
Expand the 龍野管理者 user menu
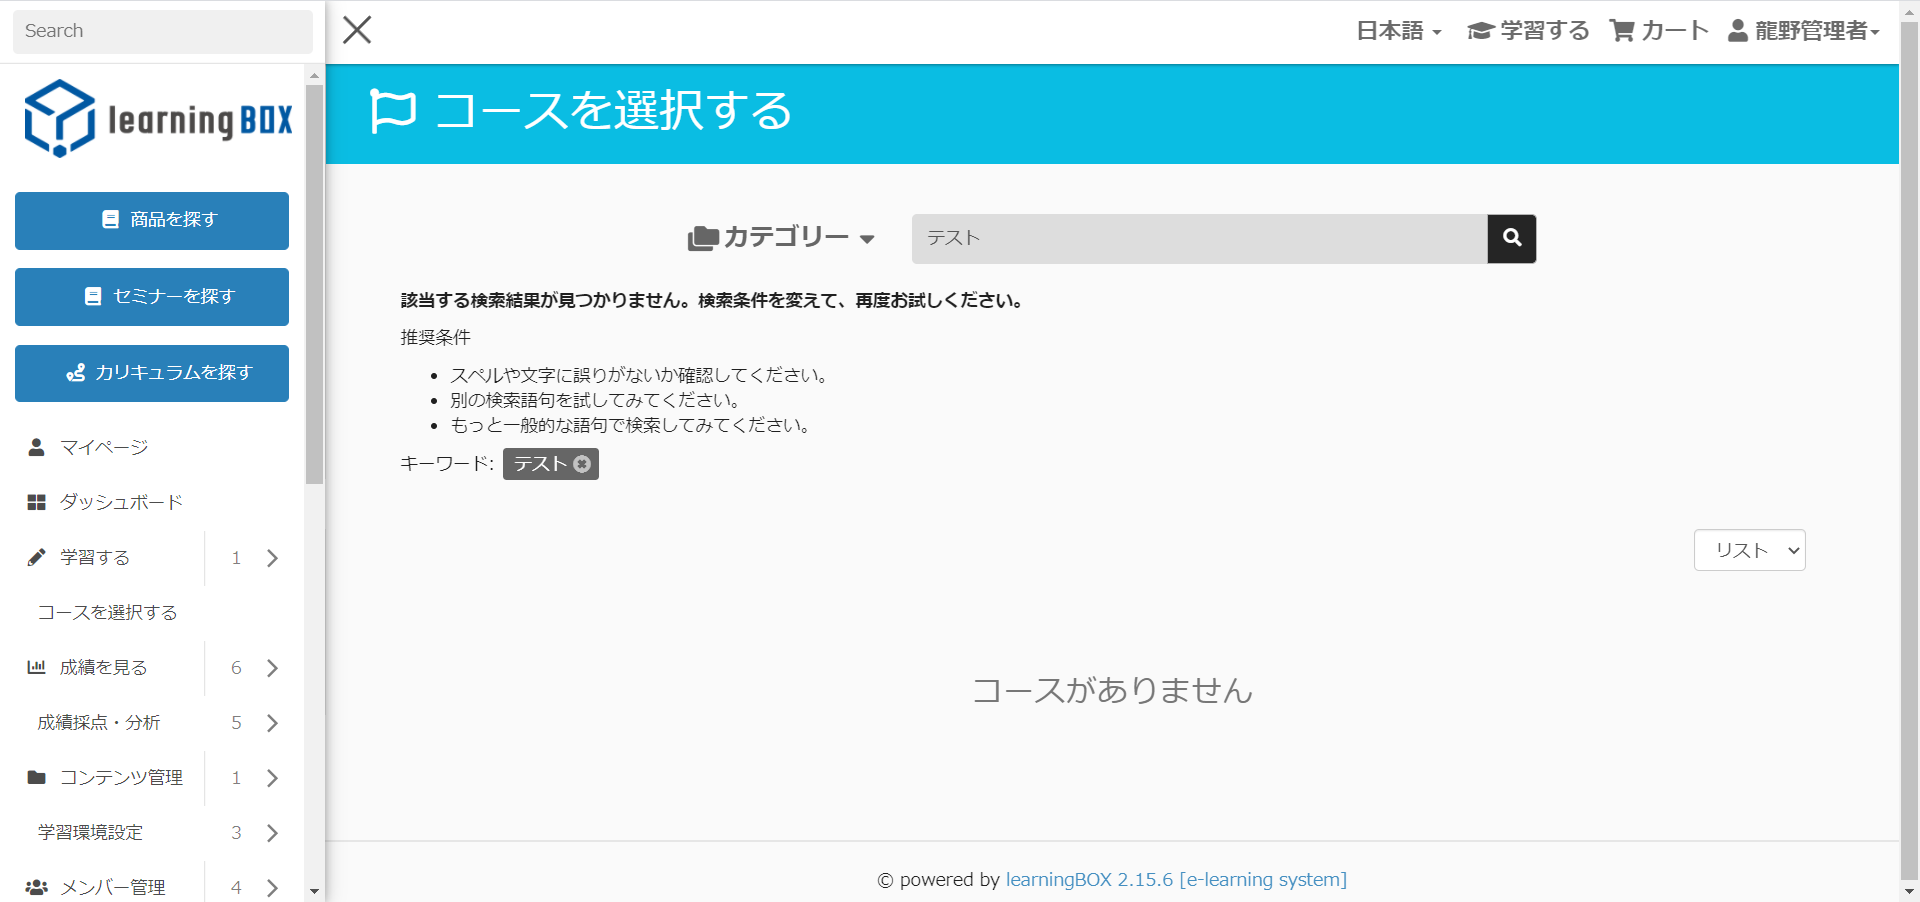[1804, 31]
